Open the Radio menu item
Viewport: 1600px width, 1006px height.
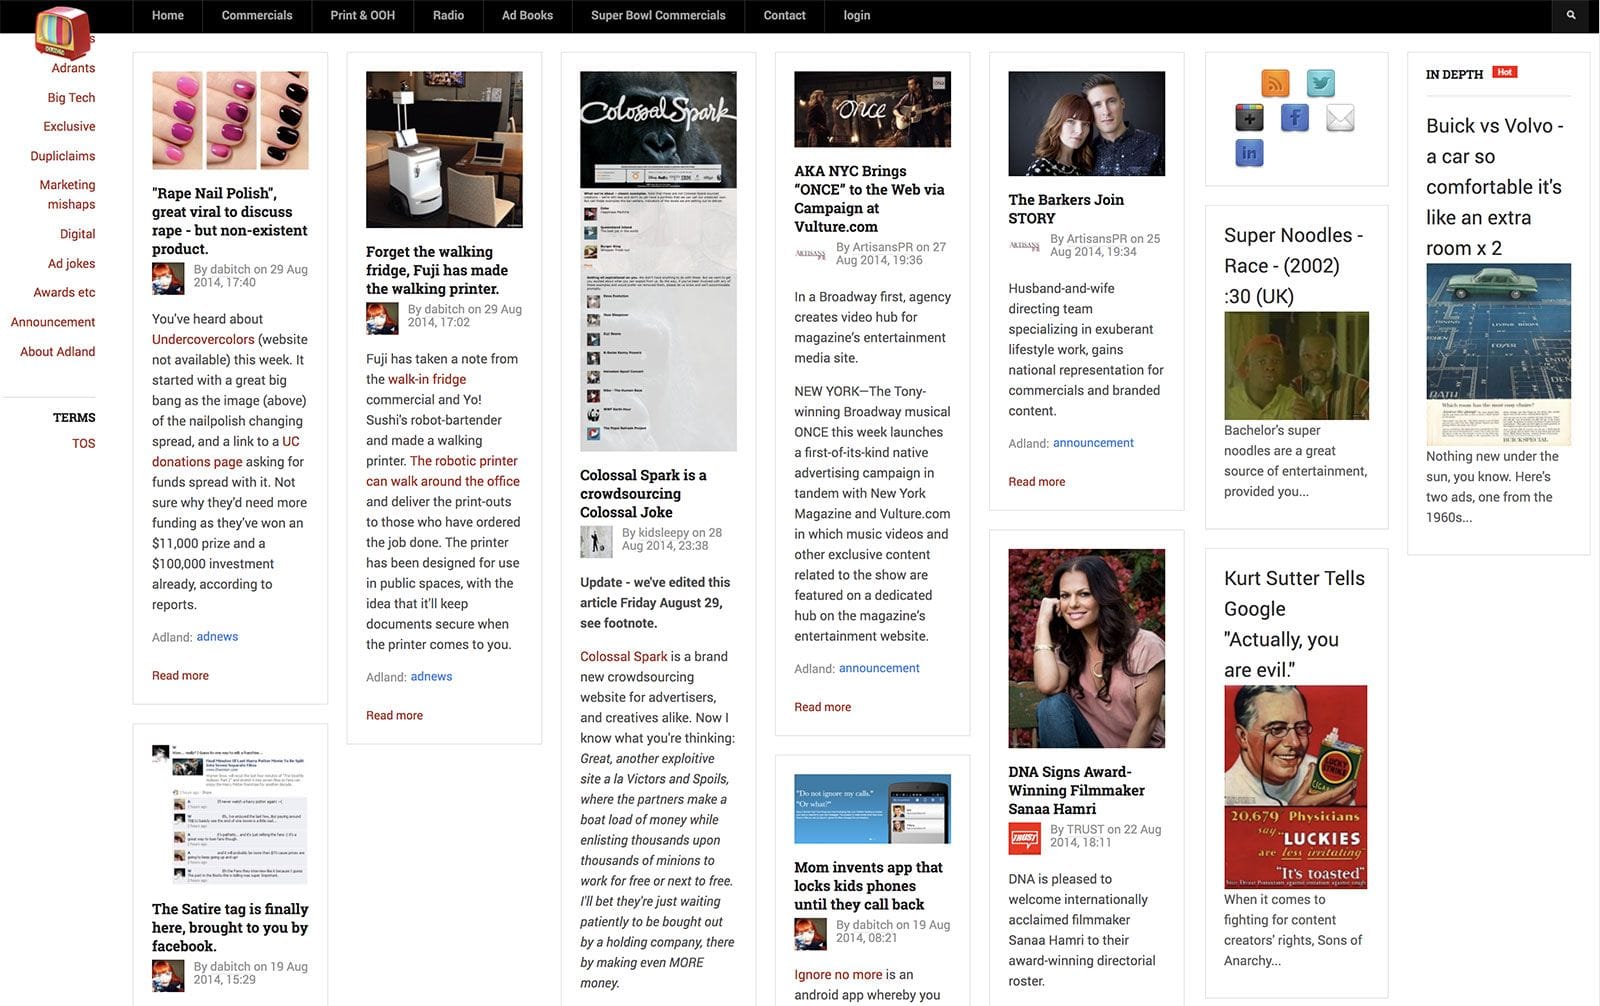pos(448,15)
